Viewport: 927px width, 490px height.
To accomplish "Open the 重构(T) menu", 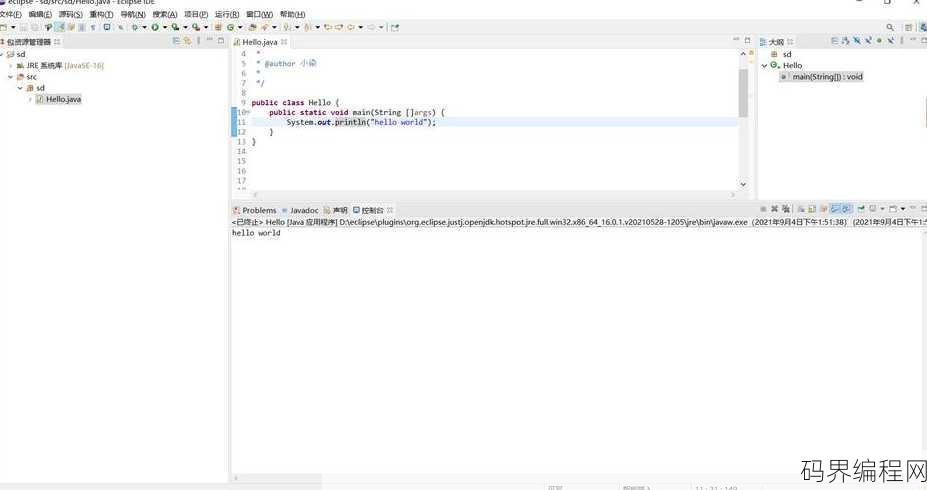I will [101, 14].
